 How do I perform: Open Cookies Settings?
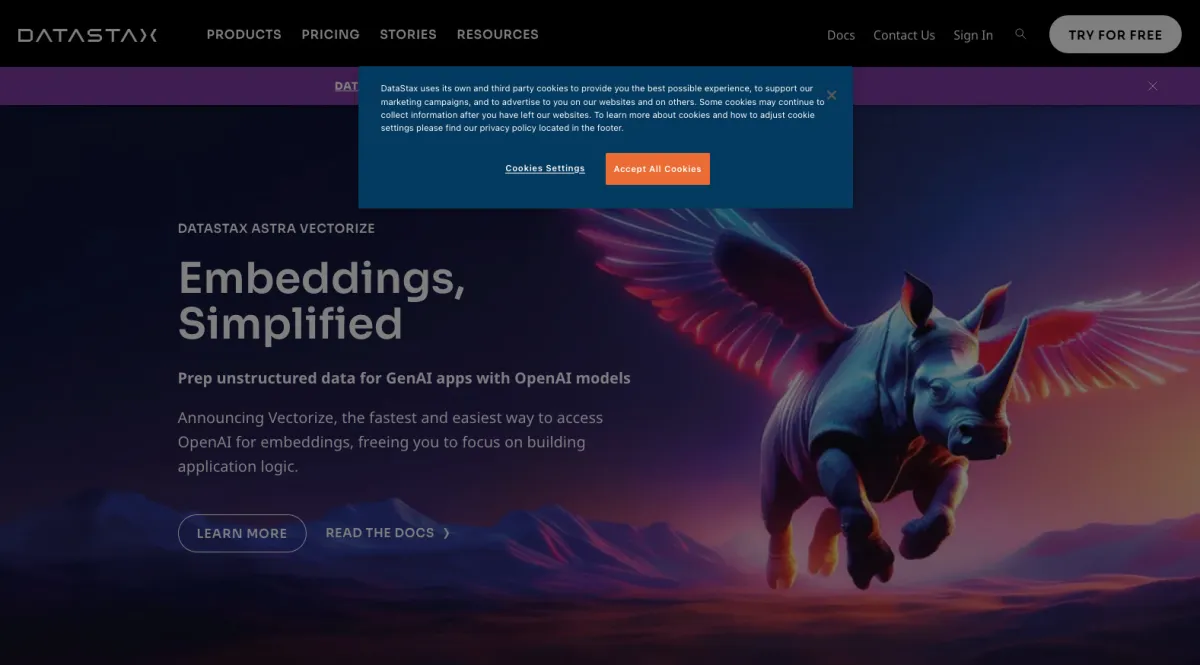pos(545,168)
